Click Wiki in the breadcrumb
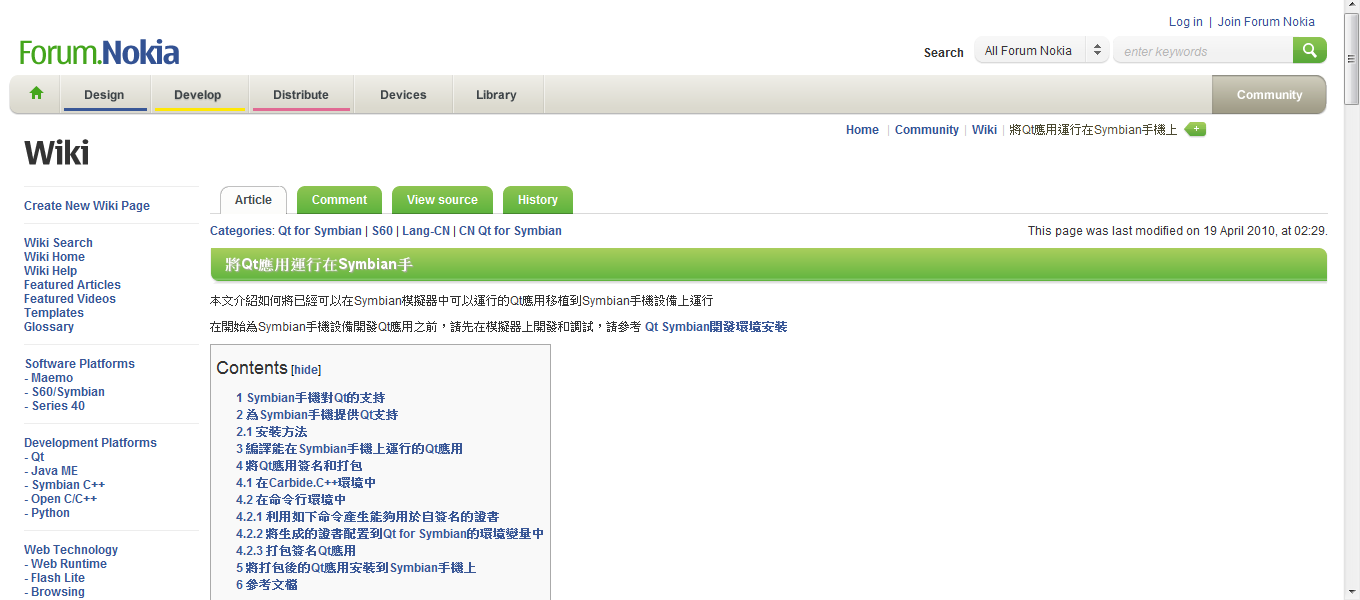1360x600 pixels. [985, 130]
